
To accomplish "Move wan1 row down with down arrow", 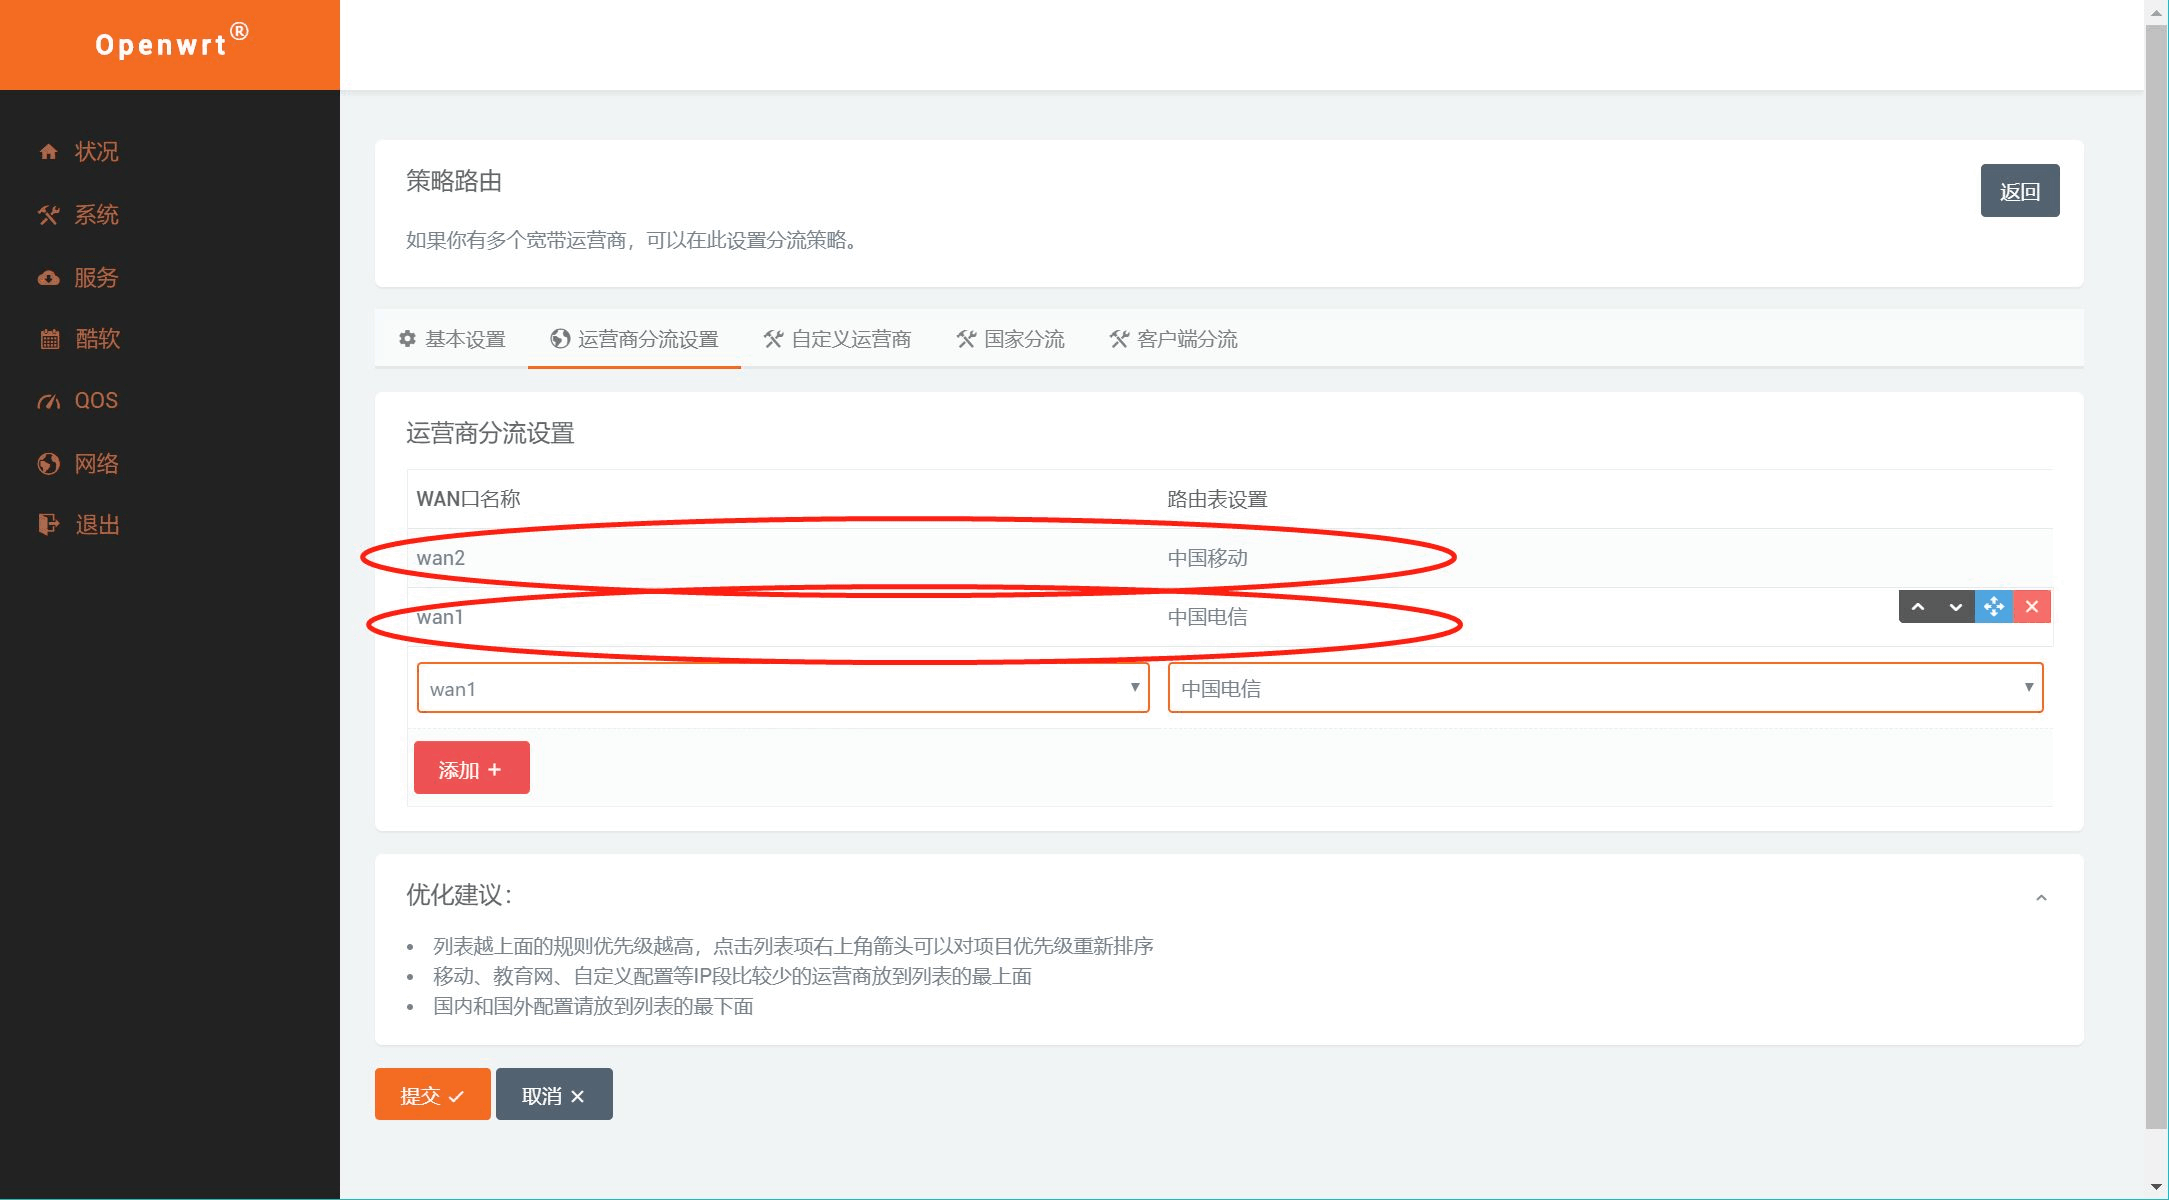I will pyautogui.click(x=1956, y=607).
